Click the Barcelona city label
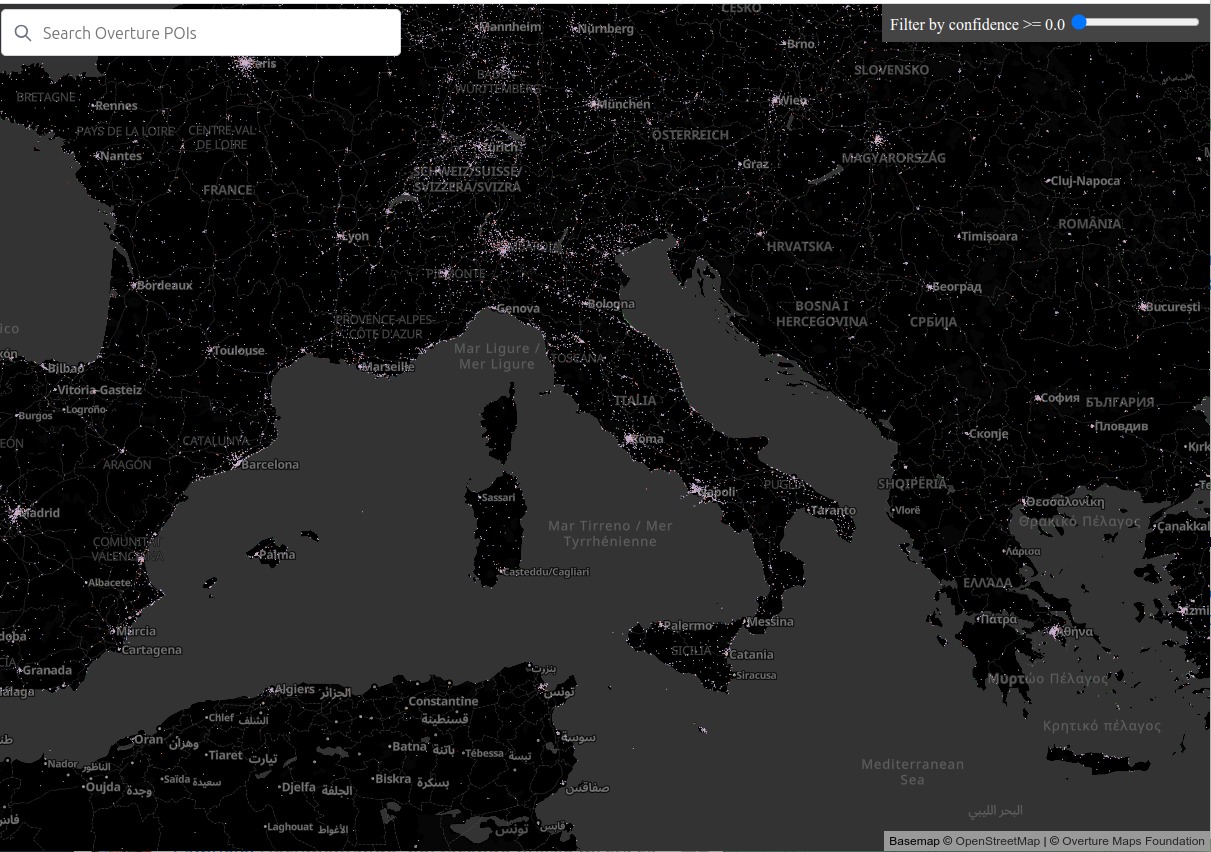The width and height of the screenshot is (1211, 852). pos(270,464)
